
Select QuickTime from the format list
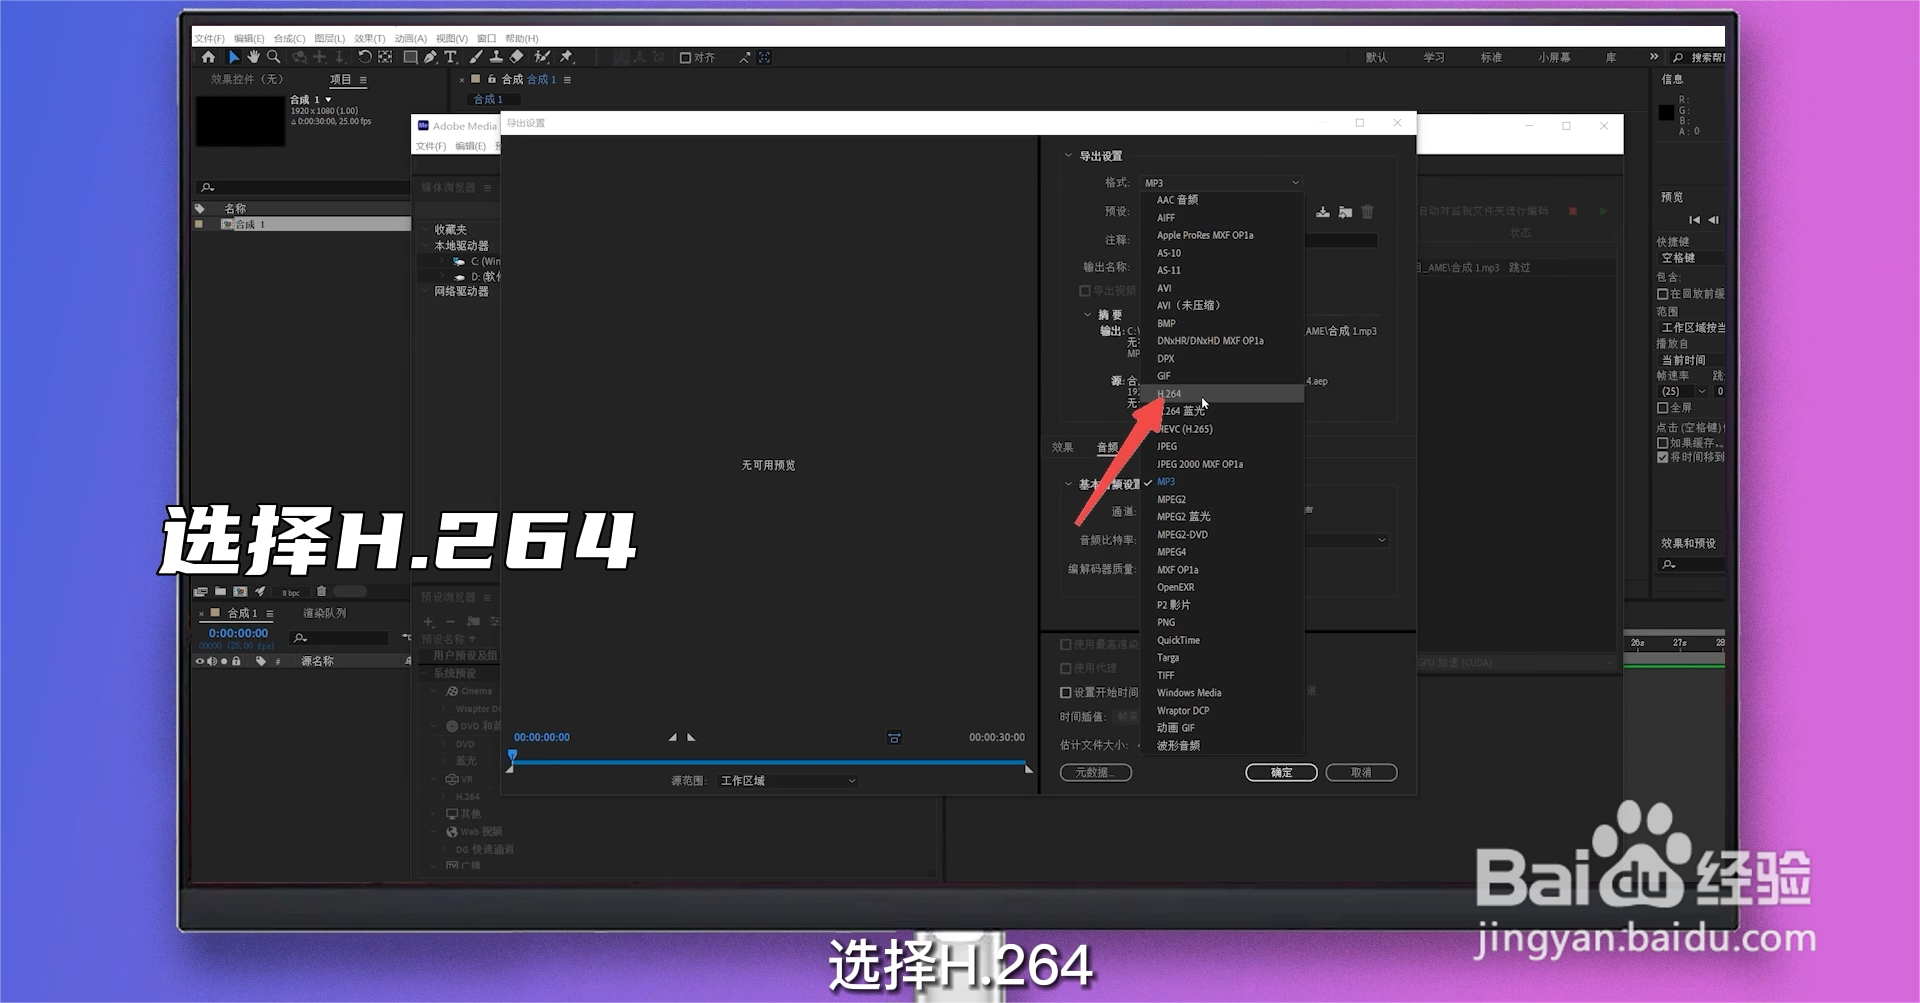[x=1222, y=640]
